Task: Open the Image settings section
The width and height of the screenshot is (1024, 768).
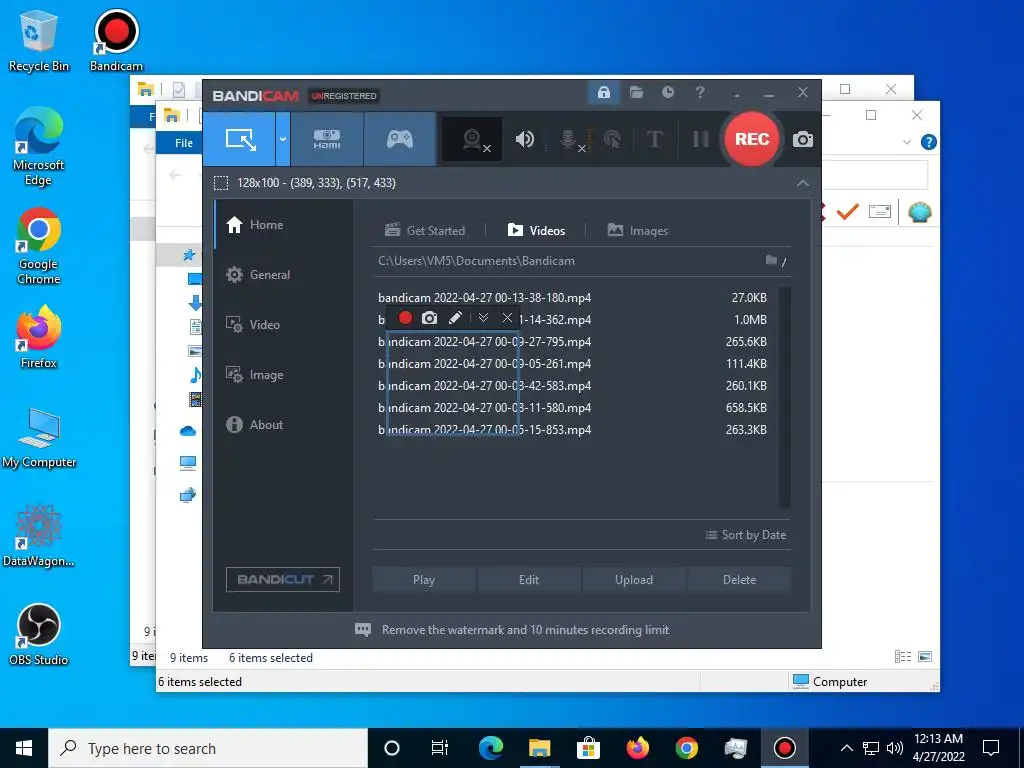Action: [x=283, y=375]
